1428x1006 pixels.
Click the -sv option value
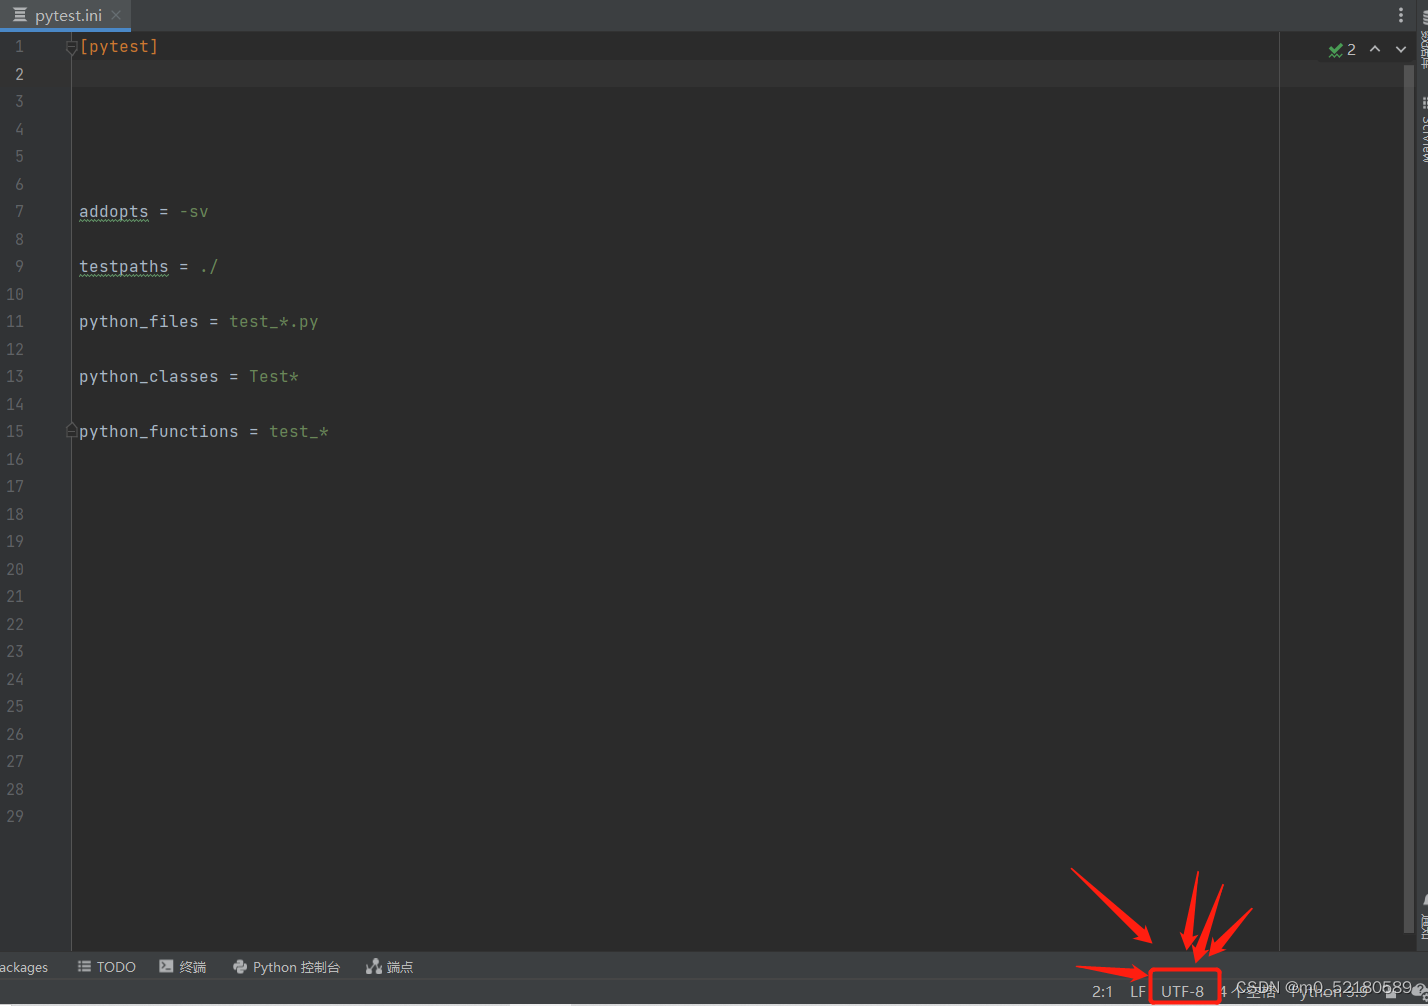click(x=194, y=212)
